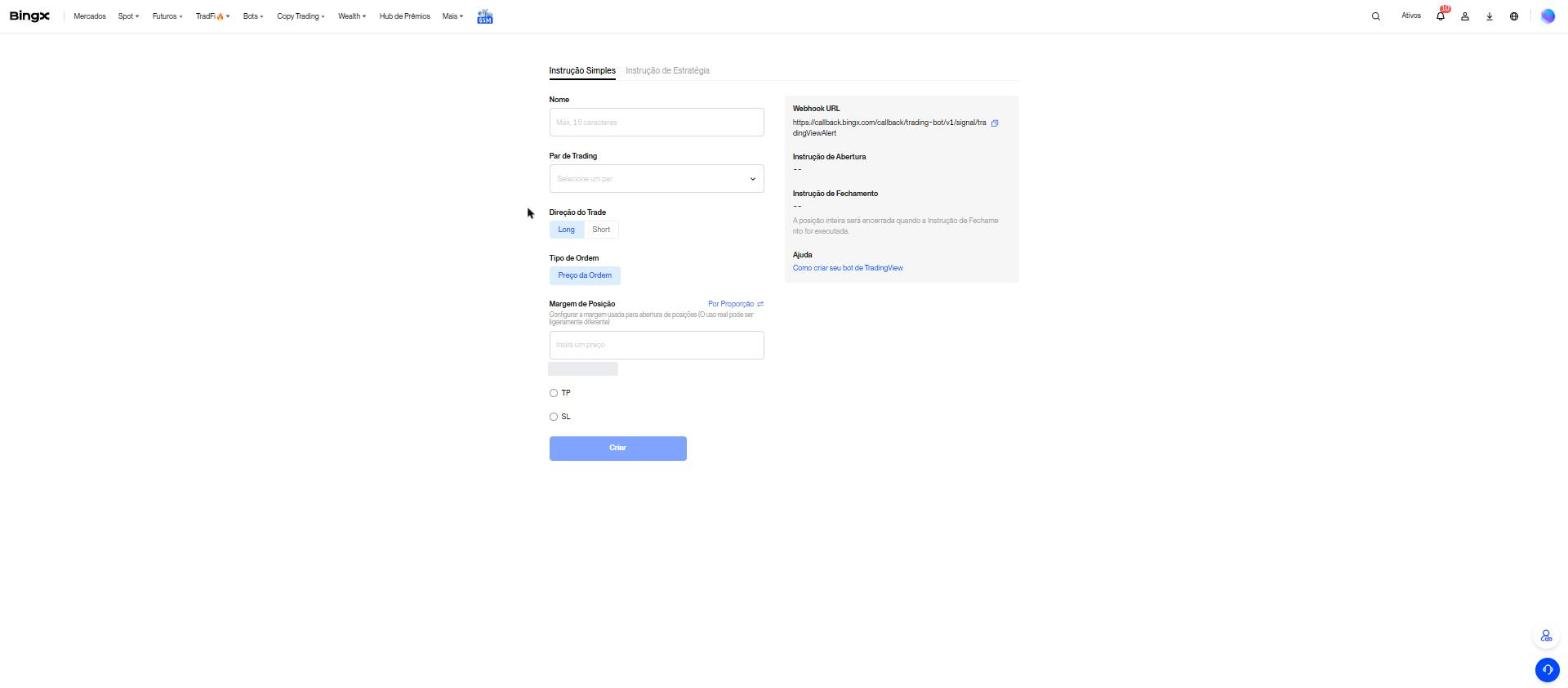
Task: Expand the Wealth menu
Action: [x=352, y=17]
